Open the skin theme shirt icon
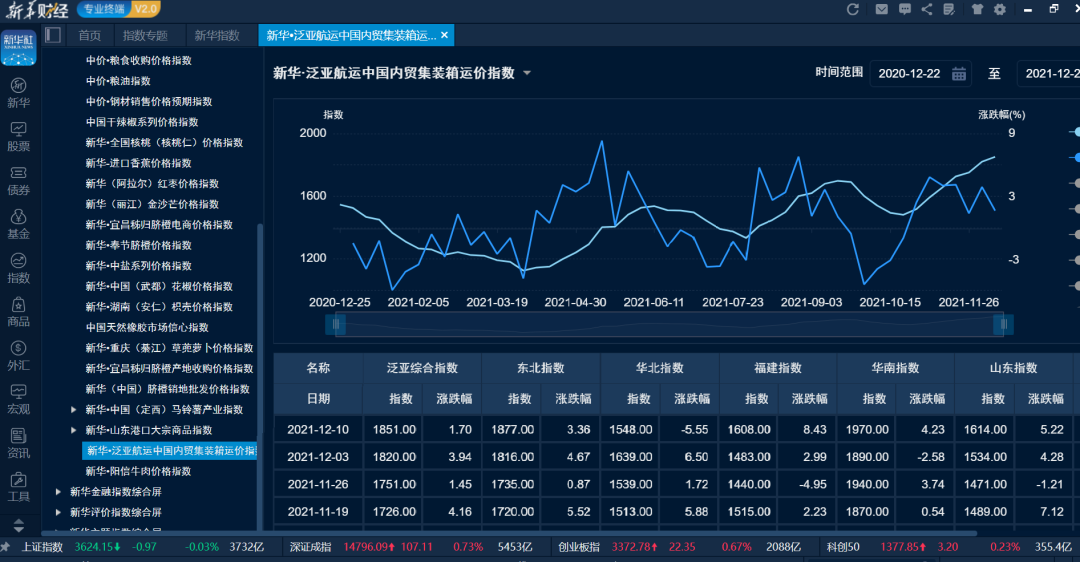The width and height of the screenshot is (1080, 562). (x=977, y=10)
